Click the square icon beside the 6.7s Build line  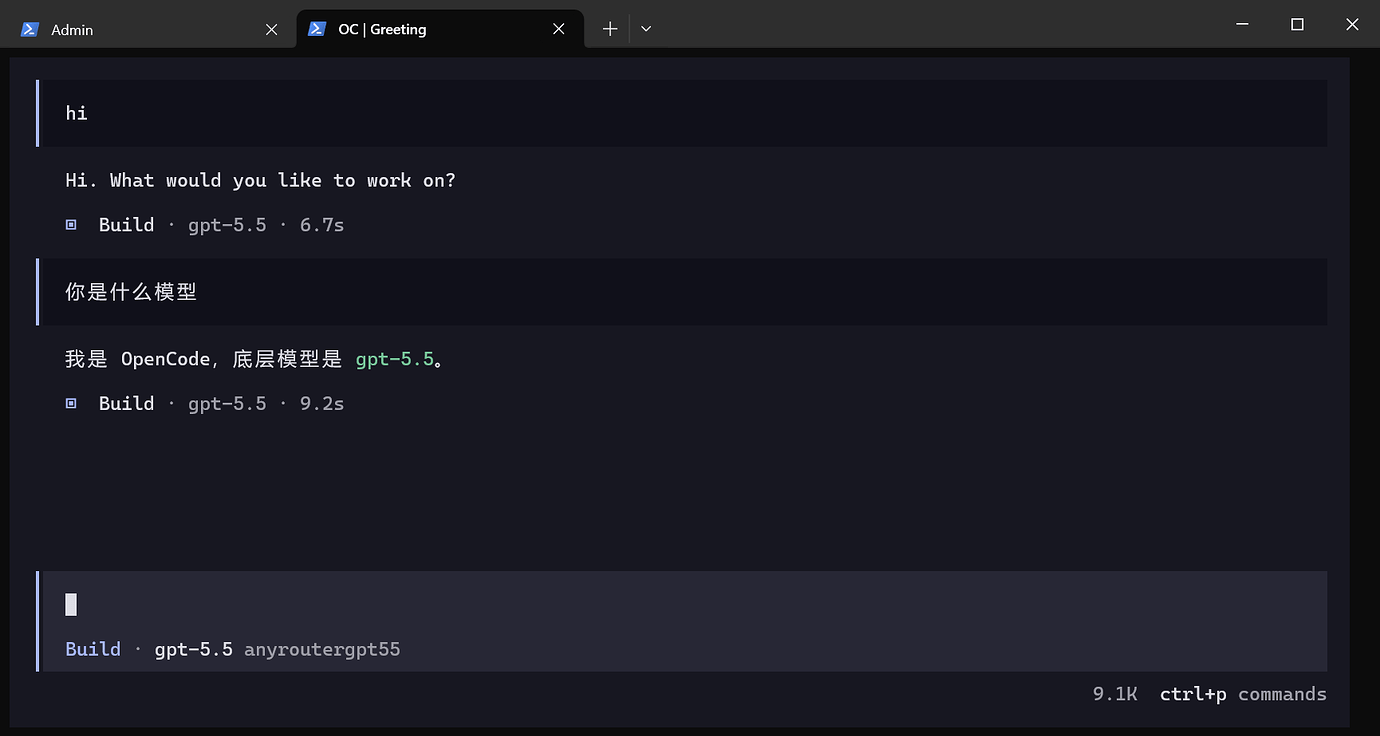(x=71, y=225)
